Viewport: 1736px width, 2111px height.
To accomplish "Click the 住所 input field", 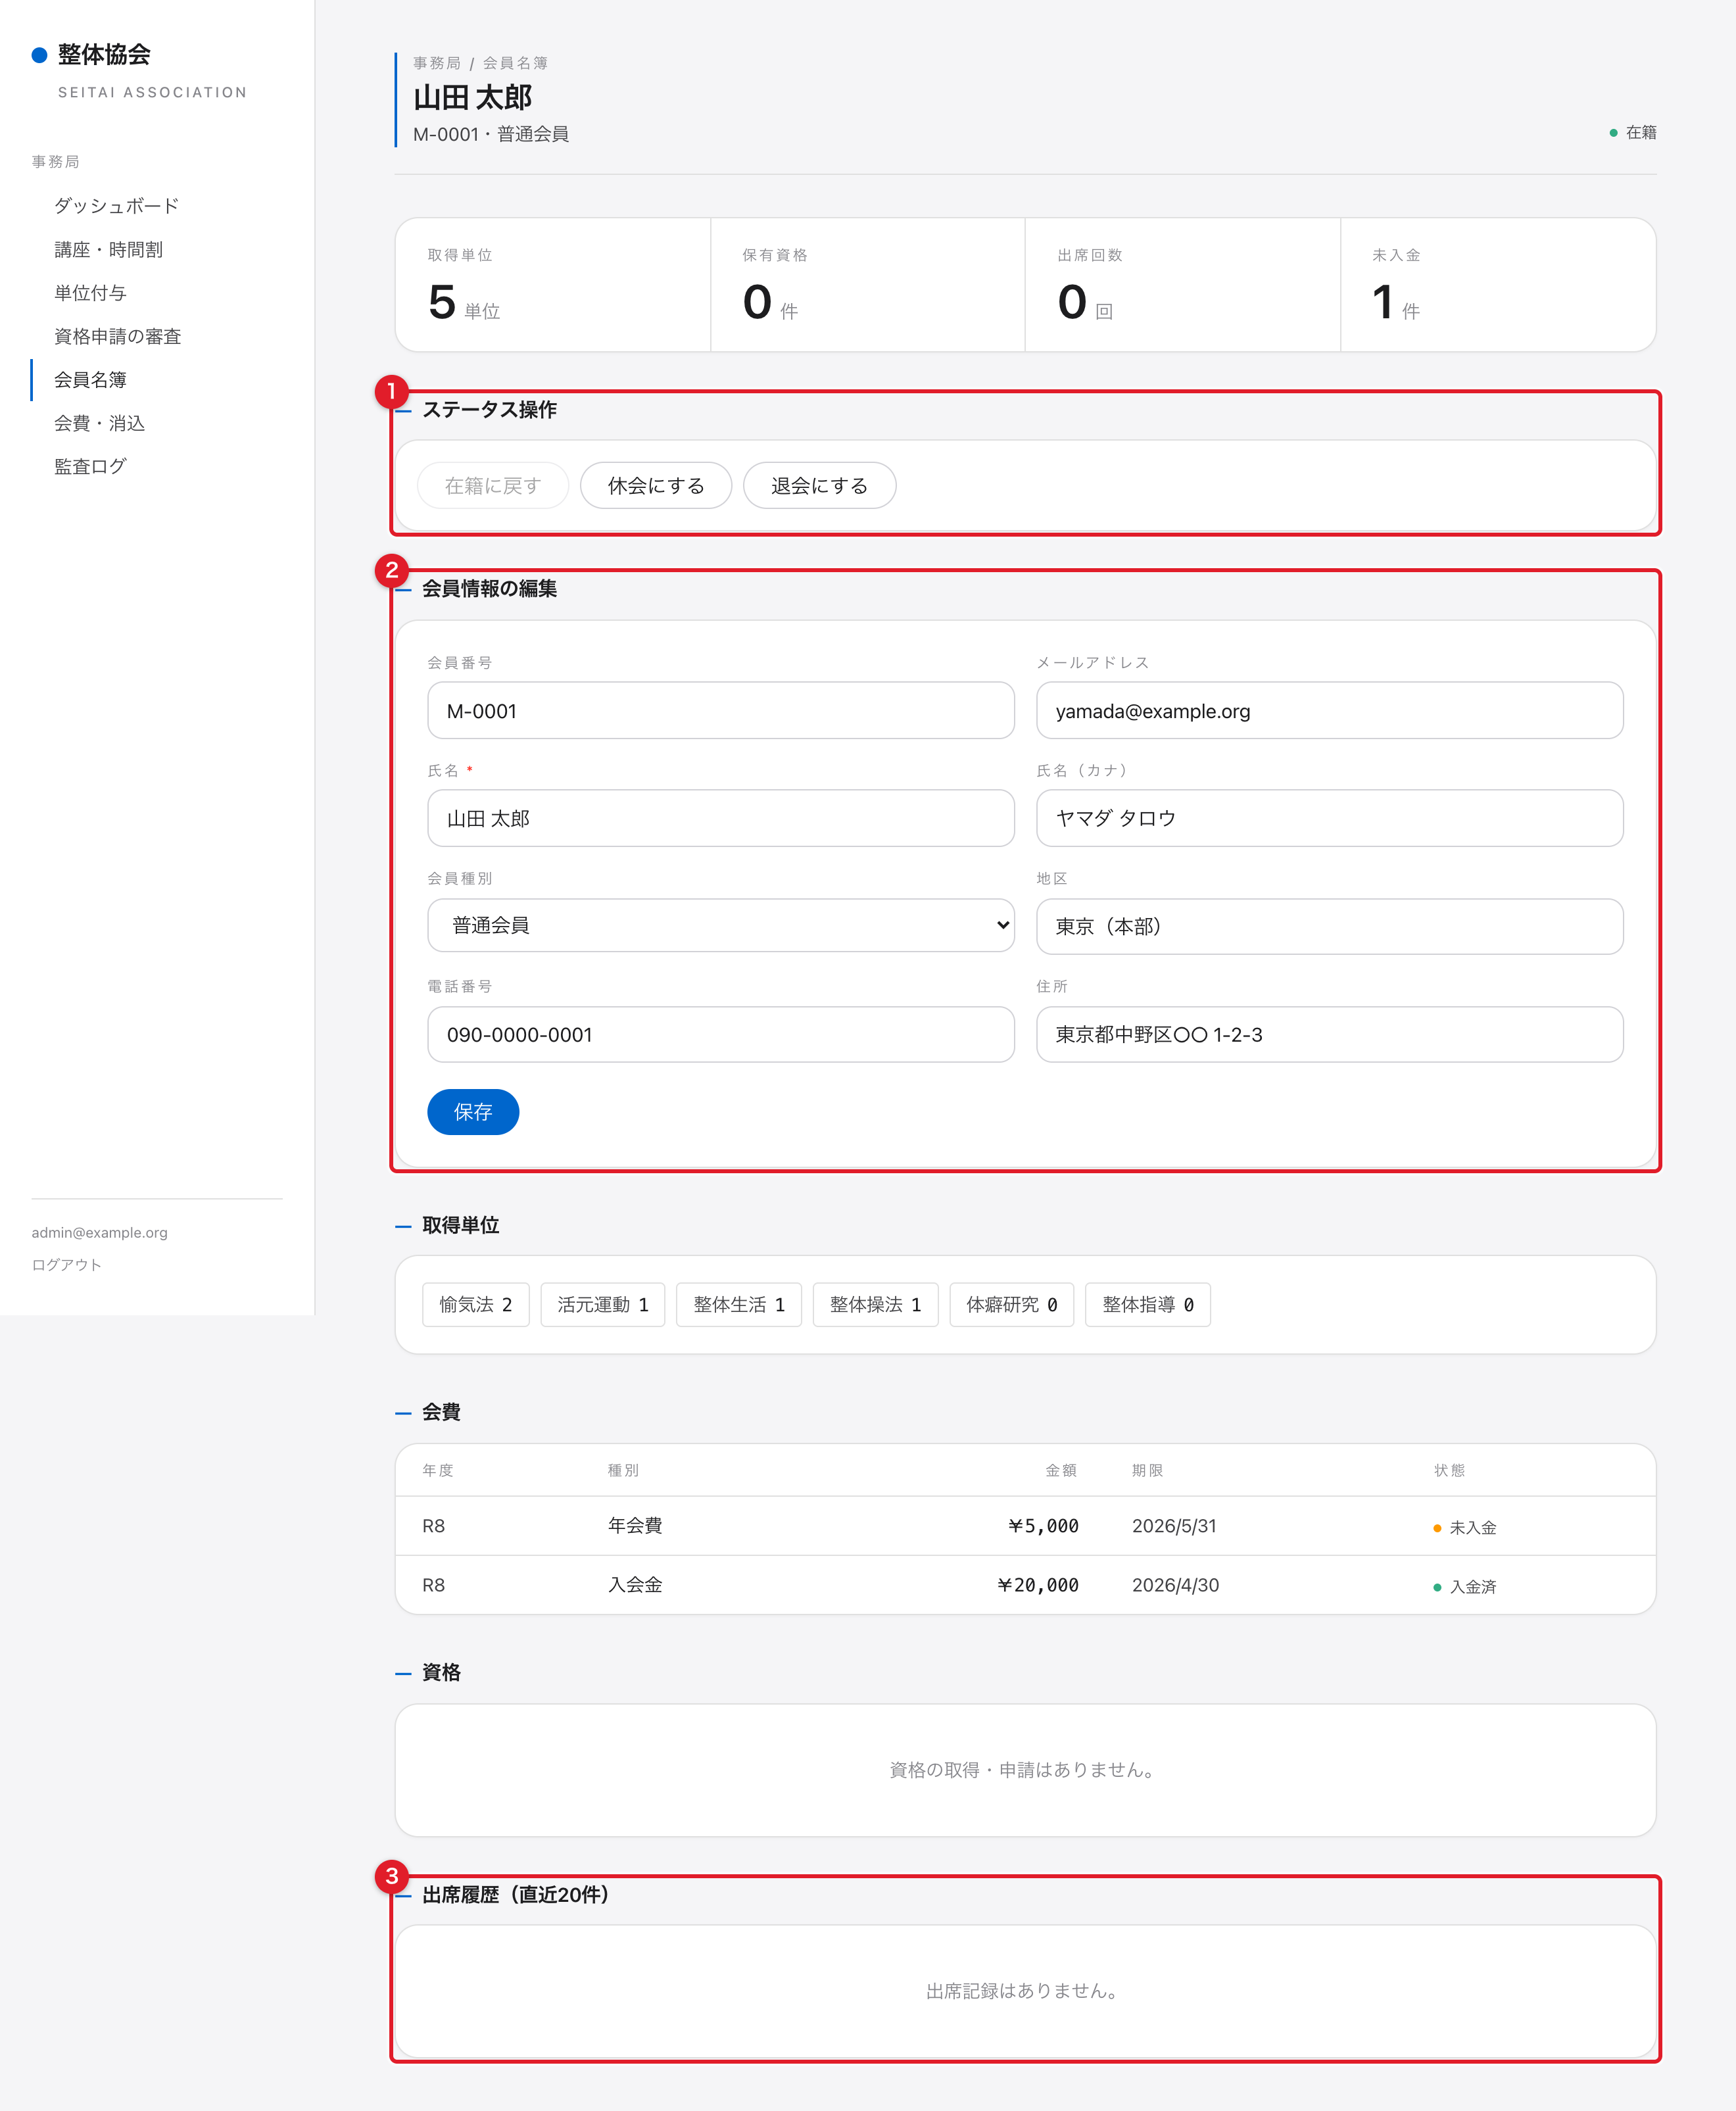I will tap(1329, 1034).
